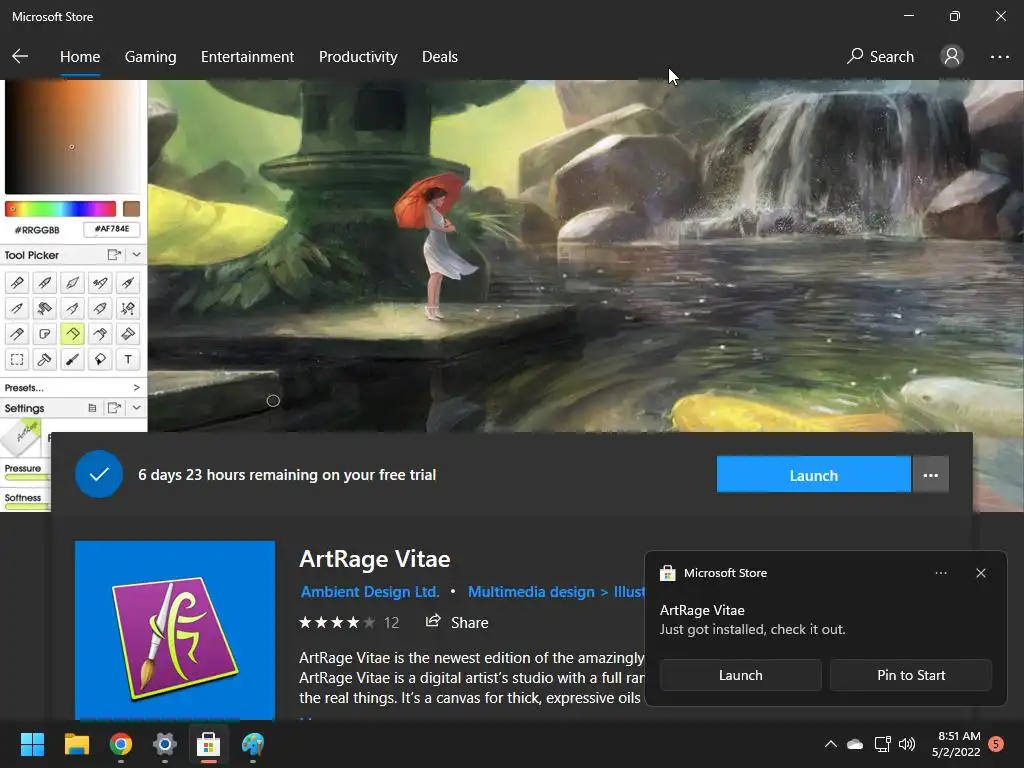Open the Multimedia design category link
Screen dimensions: 1024x768
(x=531, y=592)
